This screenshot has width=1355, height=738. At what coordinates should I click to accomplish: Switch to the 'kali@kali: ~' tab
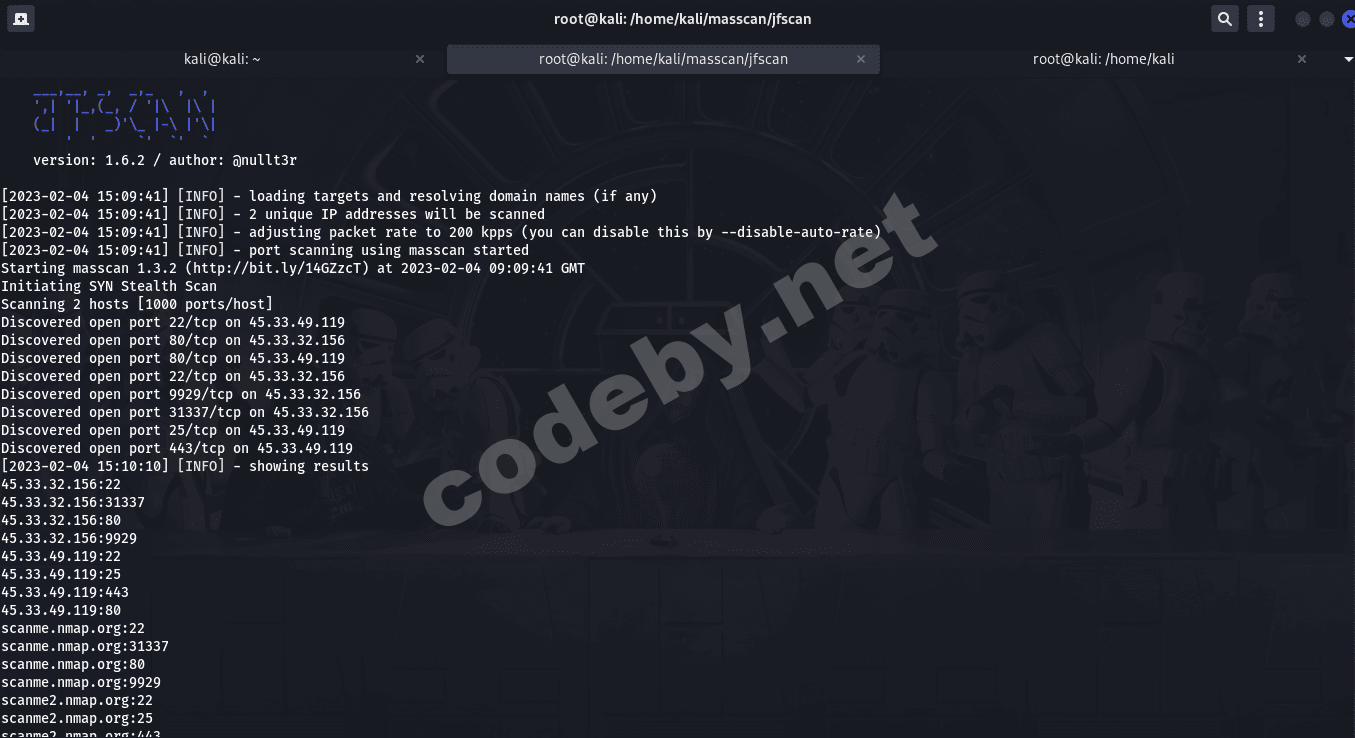tap(222, 59)
